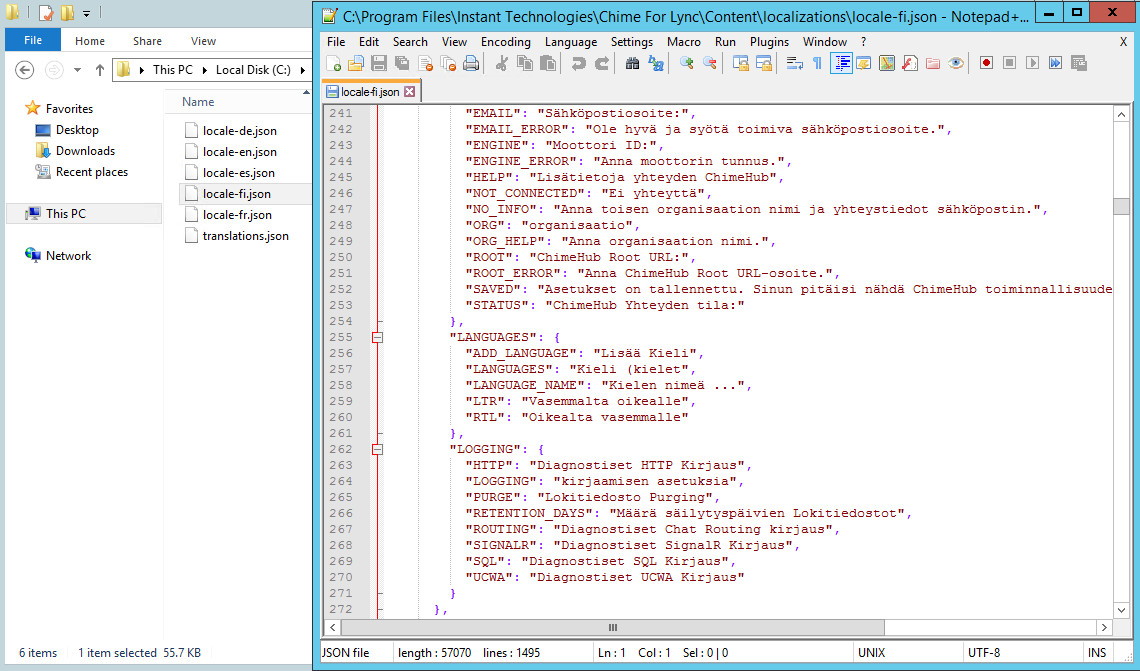Click the editor horizontal scrollbar thumb
Screen dimensions: 1140x671
coord(613,627)
